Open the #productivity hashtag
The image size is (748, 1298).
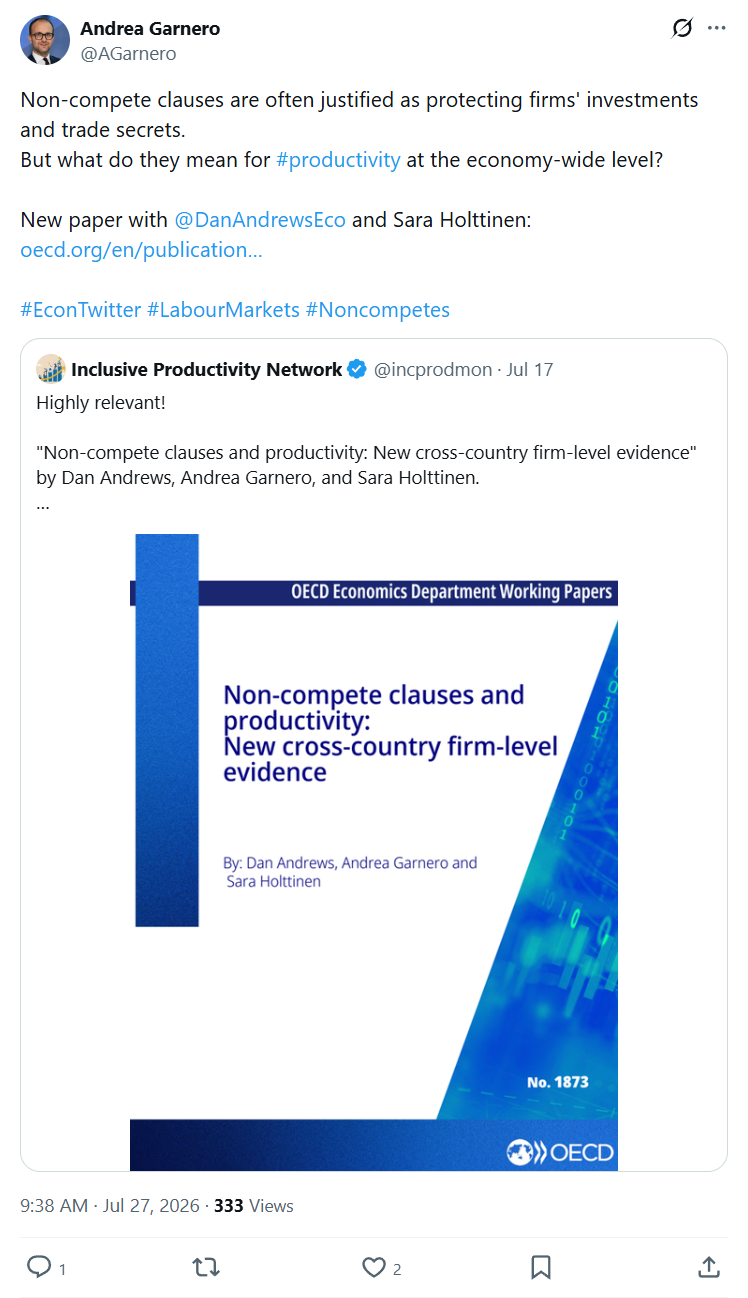coord(338,160)
